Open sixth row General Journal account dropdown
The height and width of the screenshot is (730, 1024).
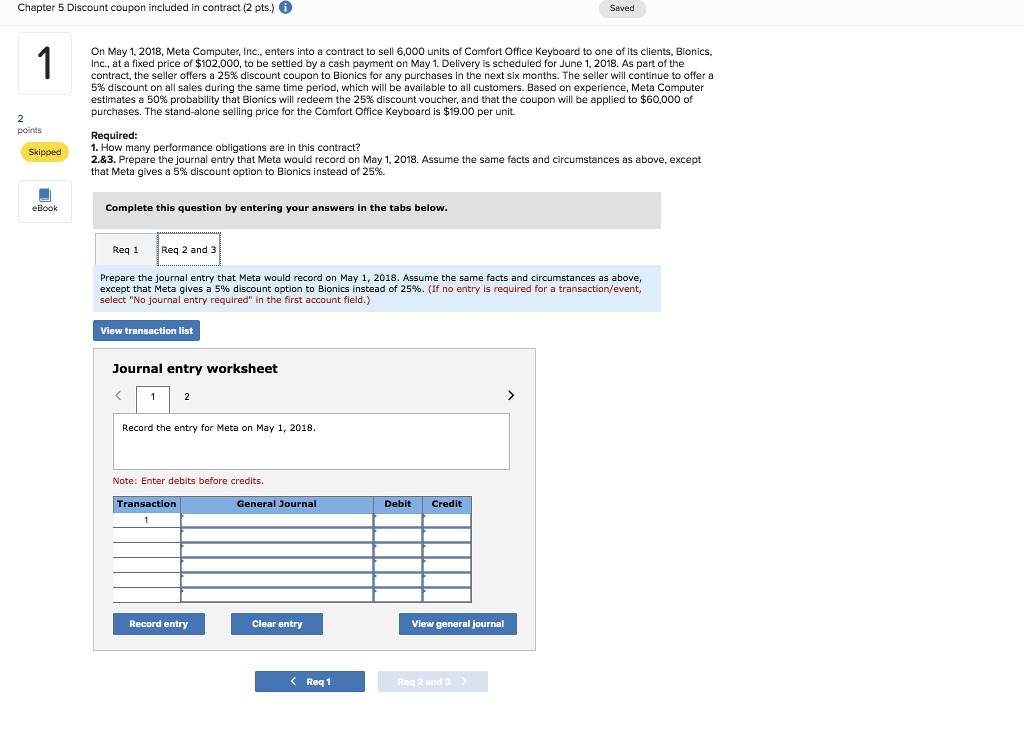pos(277,595)
